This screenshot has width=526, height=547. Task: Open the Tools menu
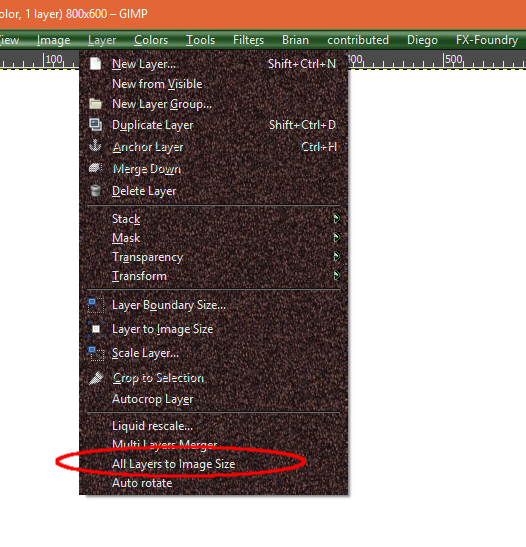[201, 40]
